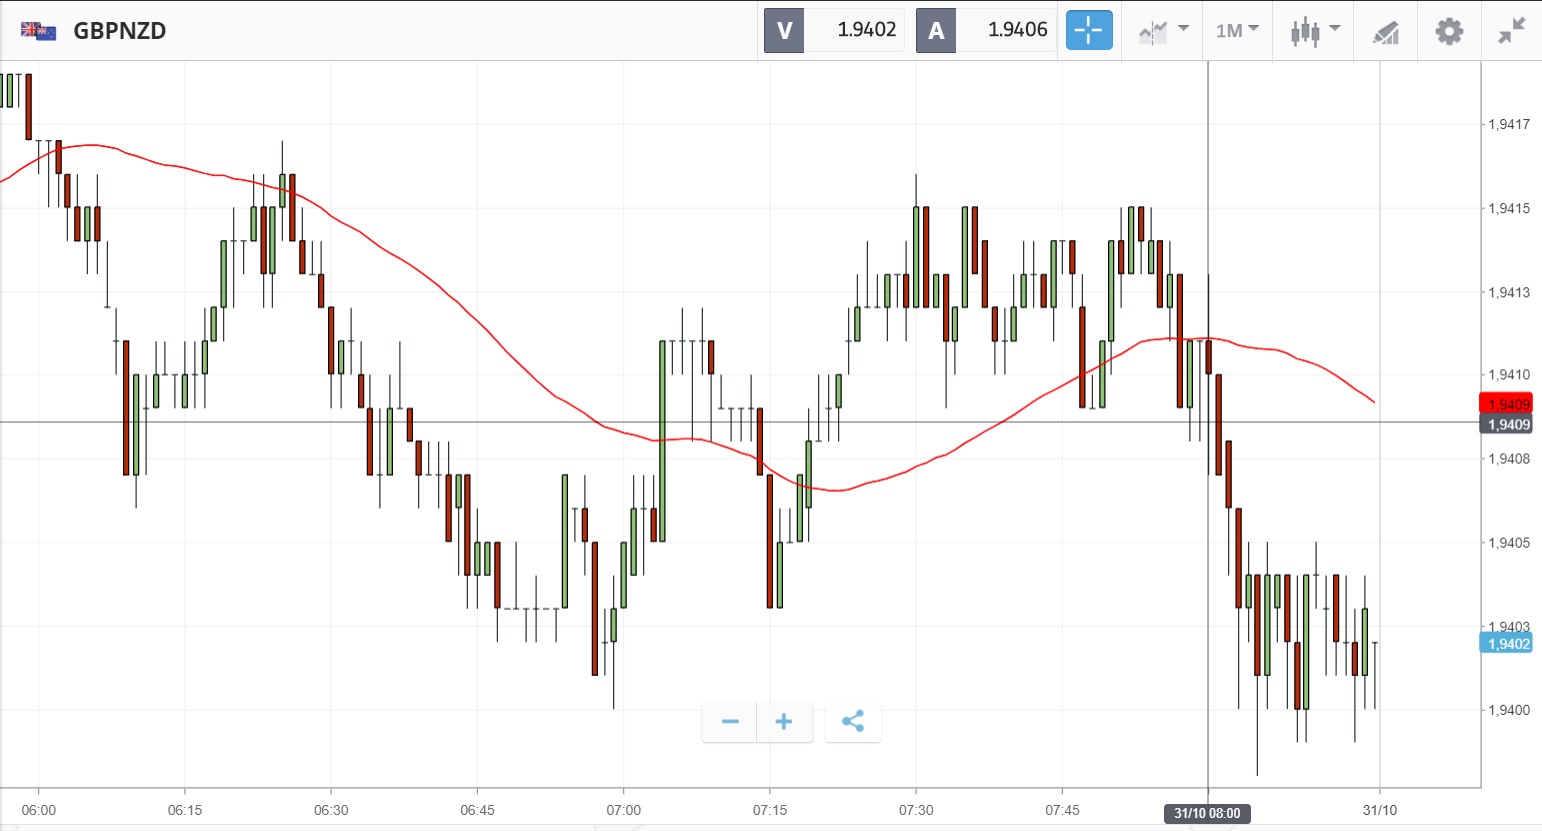Click the 07:00 label on time axis
Image resolution: width=1542 pixels, height=831 pixels.
623,810
